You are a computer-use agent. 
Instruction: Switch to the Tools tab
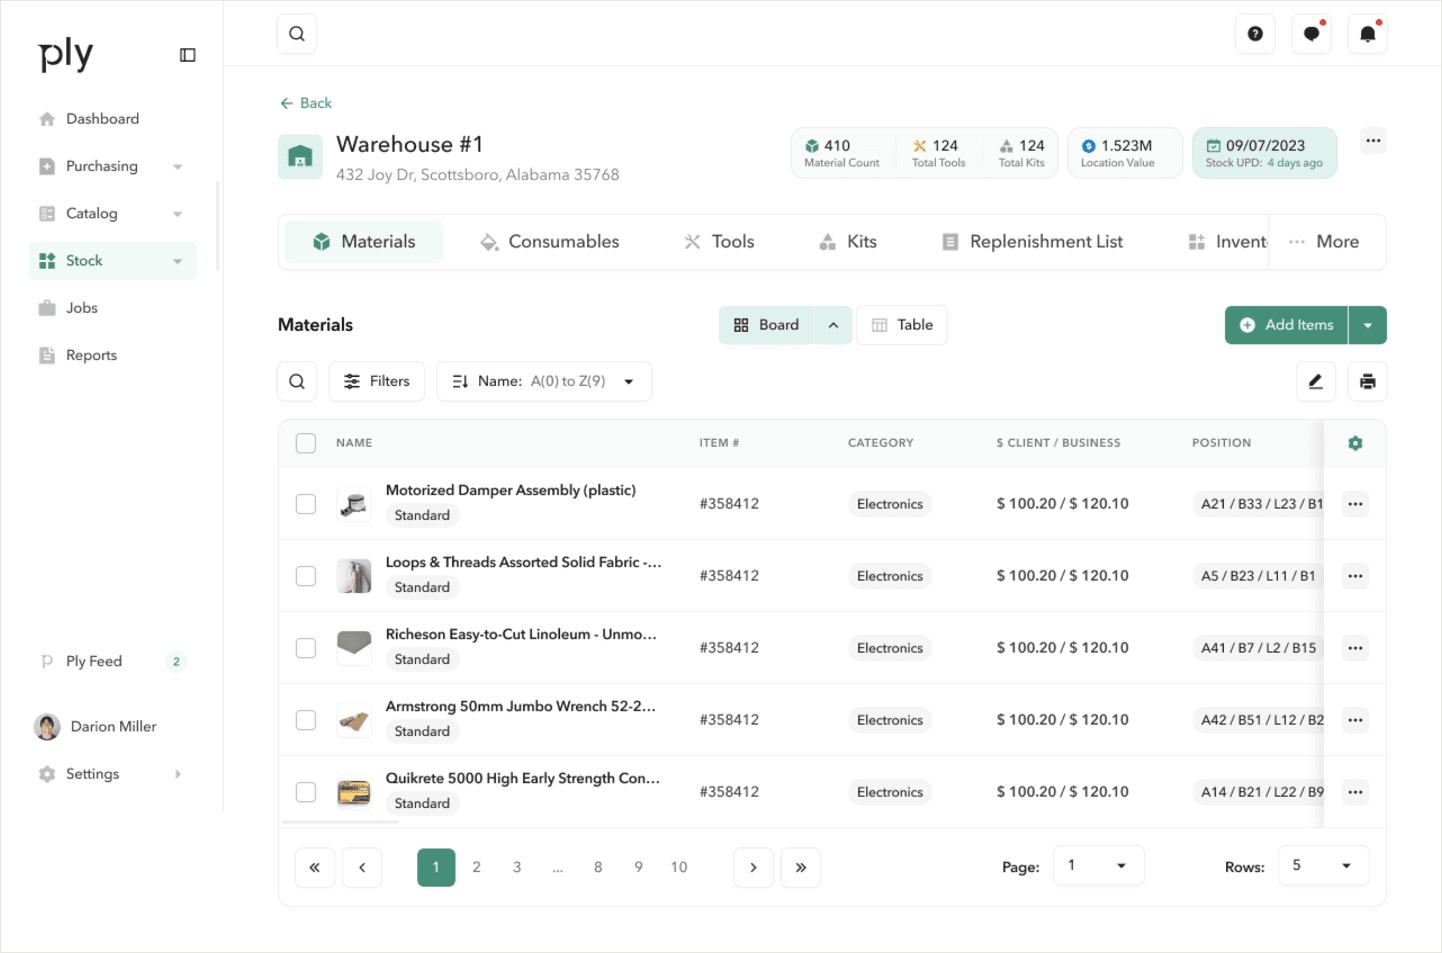[x=719, y=242]
